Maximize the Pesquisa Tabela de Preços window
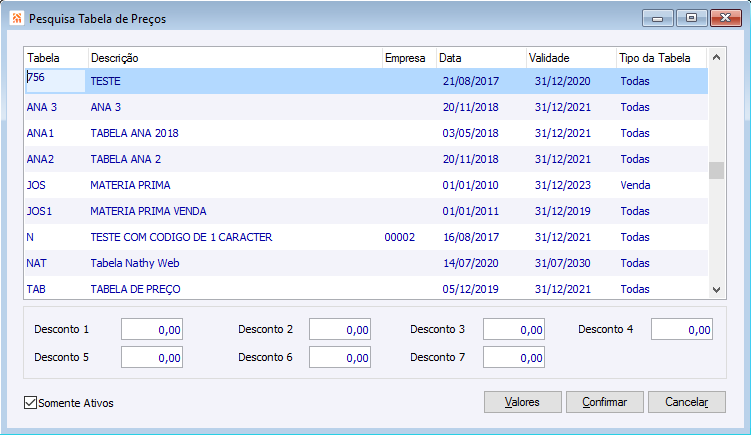The width and height of the screenshot is (751, 435). (x=691, y=18)
